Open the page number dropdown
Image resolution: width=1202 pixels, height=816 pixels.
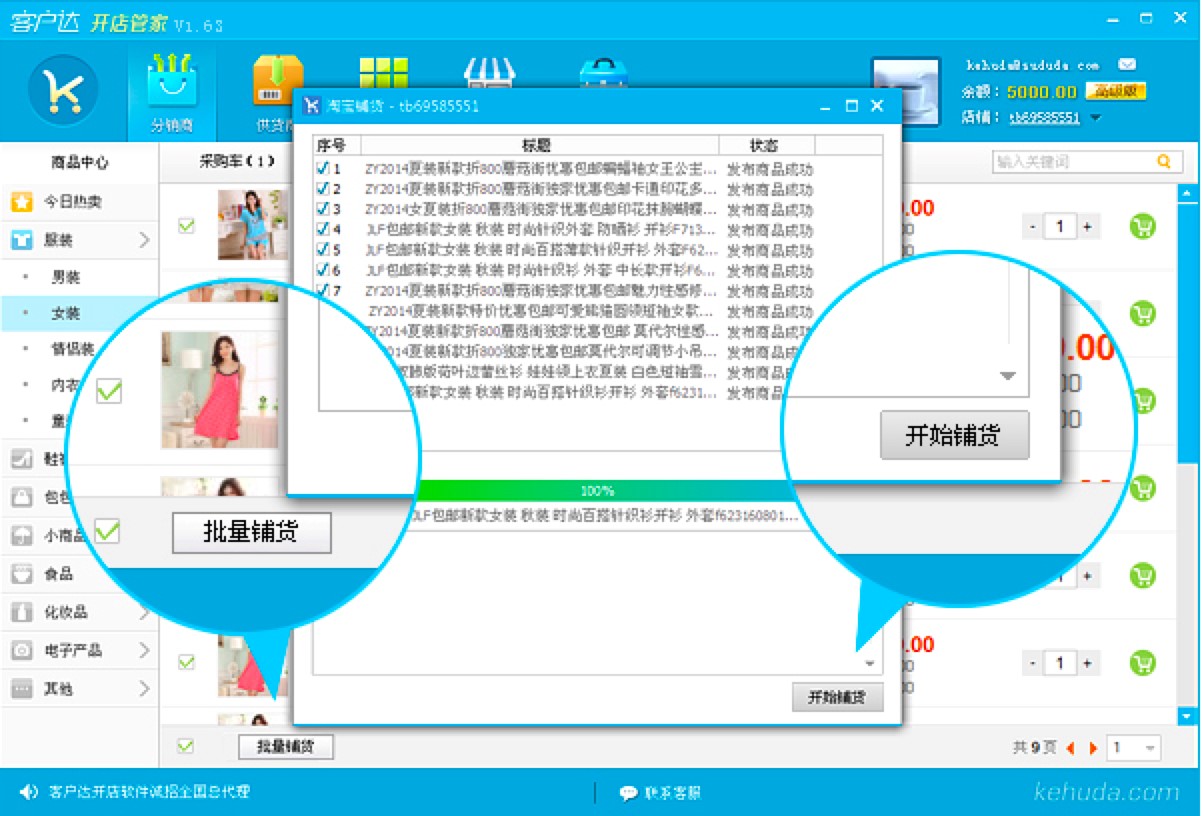tap(1134, 747)
